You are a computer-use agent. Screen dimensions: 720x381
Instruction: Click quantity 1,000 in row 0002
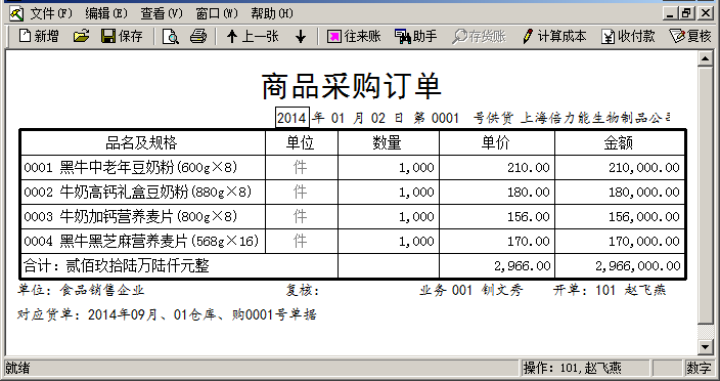click(388, 192)
